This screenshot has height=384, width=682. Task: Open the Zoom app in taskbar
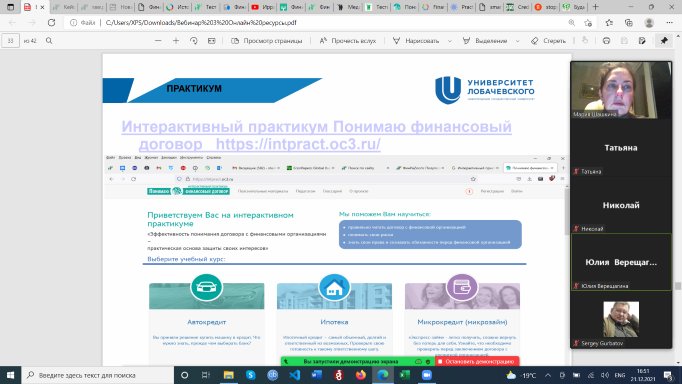coord(427,375)
